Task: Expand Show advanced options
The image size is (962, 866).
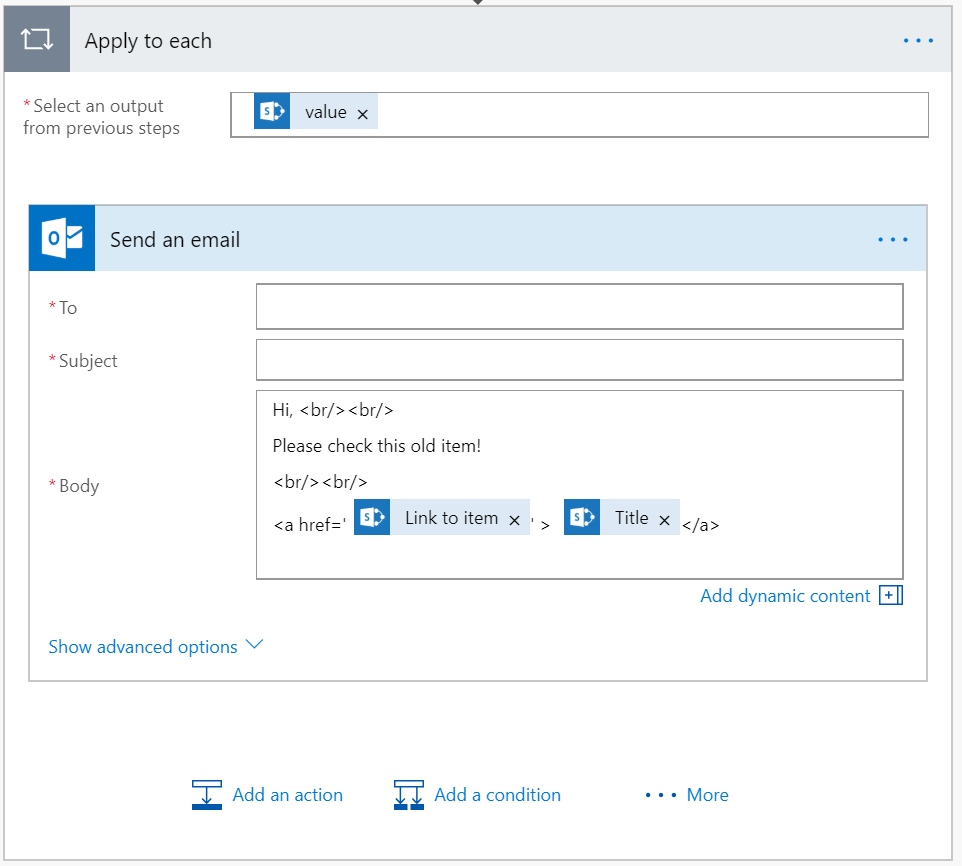Action: click(x=143, y=646)
